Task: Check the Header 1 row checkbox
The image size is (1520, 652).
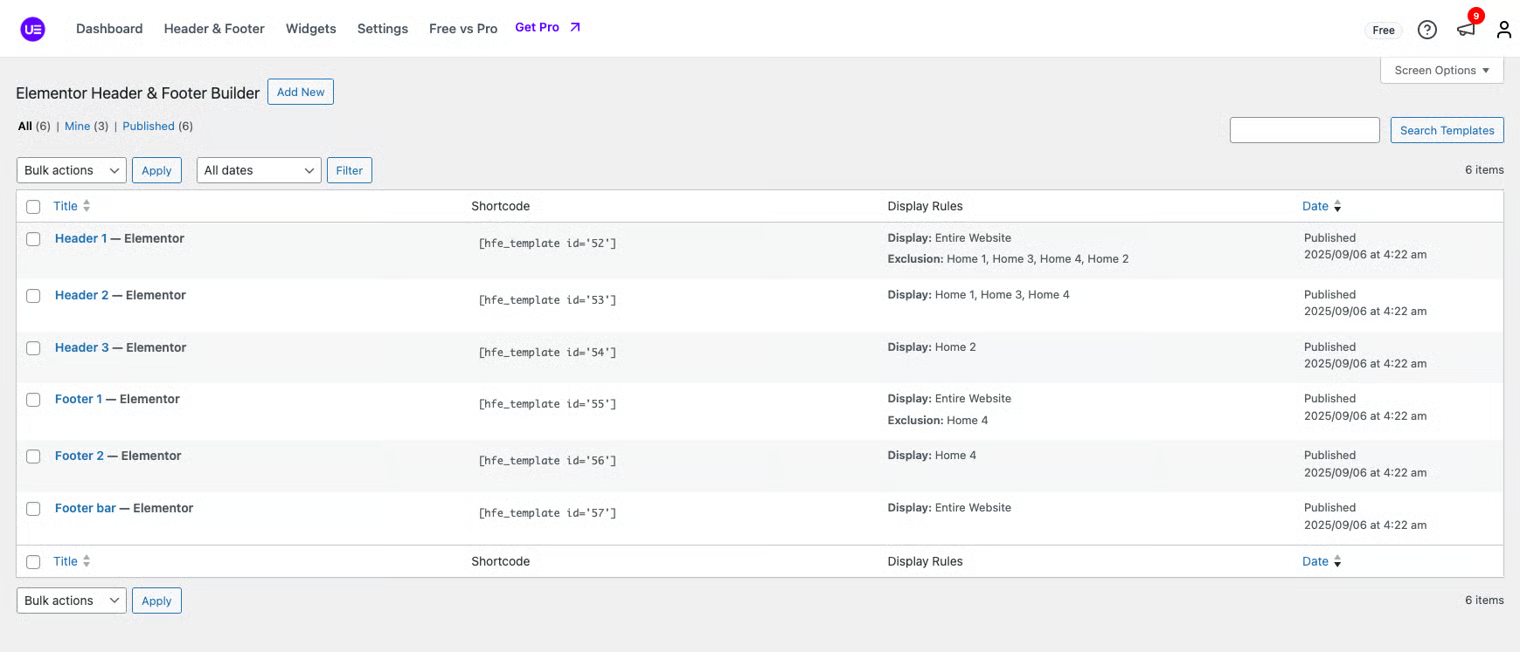Action: pyautogui.click(x=33, y=239)
